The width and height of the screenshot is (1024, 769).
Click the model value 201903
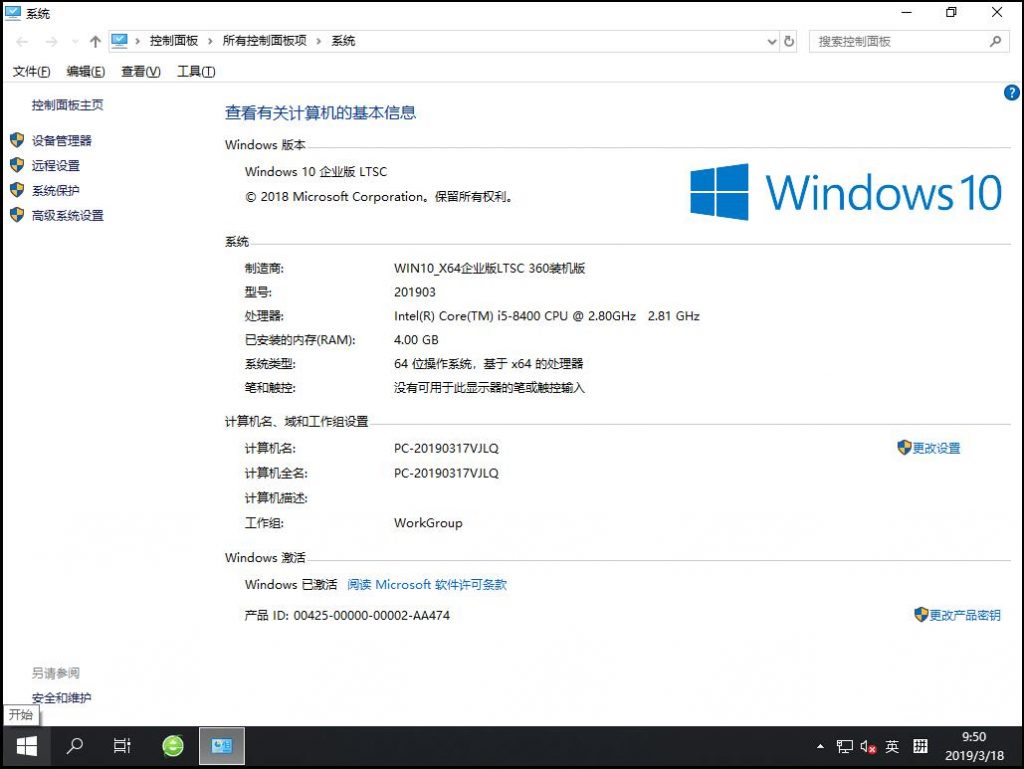[x=415, y=292]
